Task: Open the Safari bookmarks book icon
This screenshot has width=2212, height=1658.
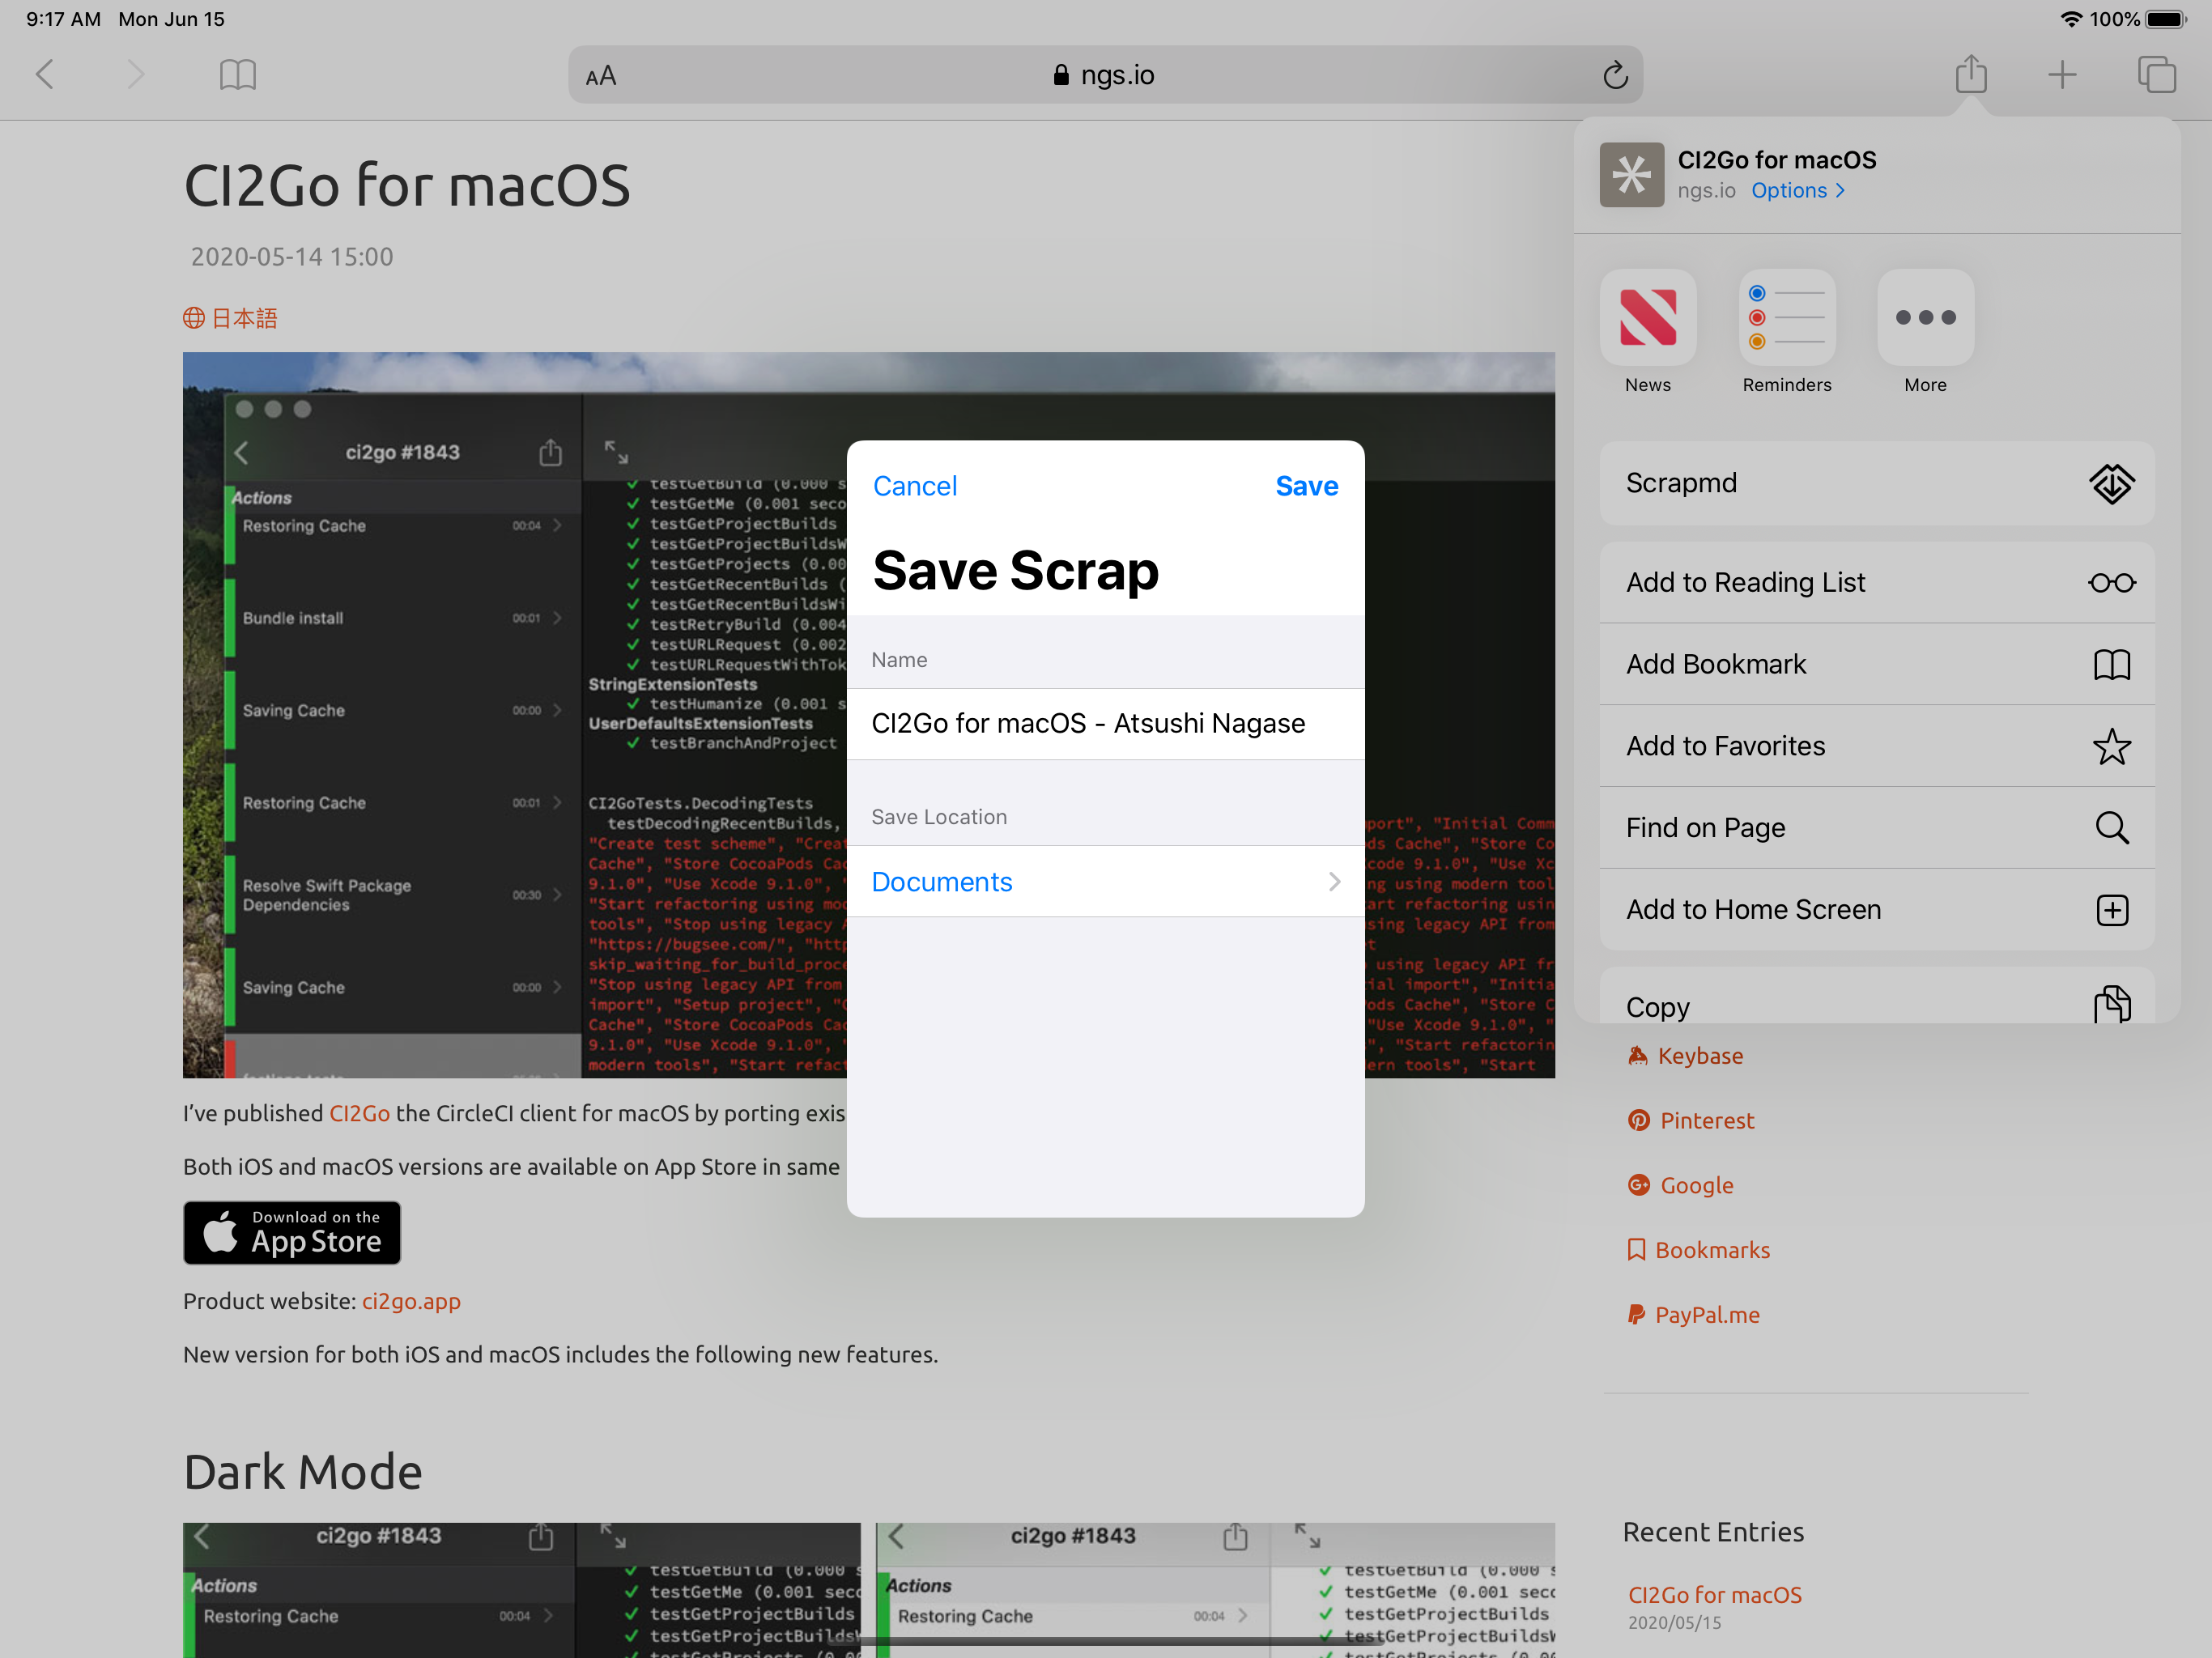Action: click(x=237, y=74)
